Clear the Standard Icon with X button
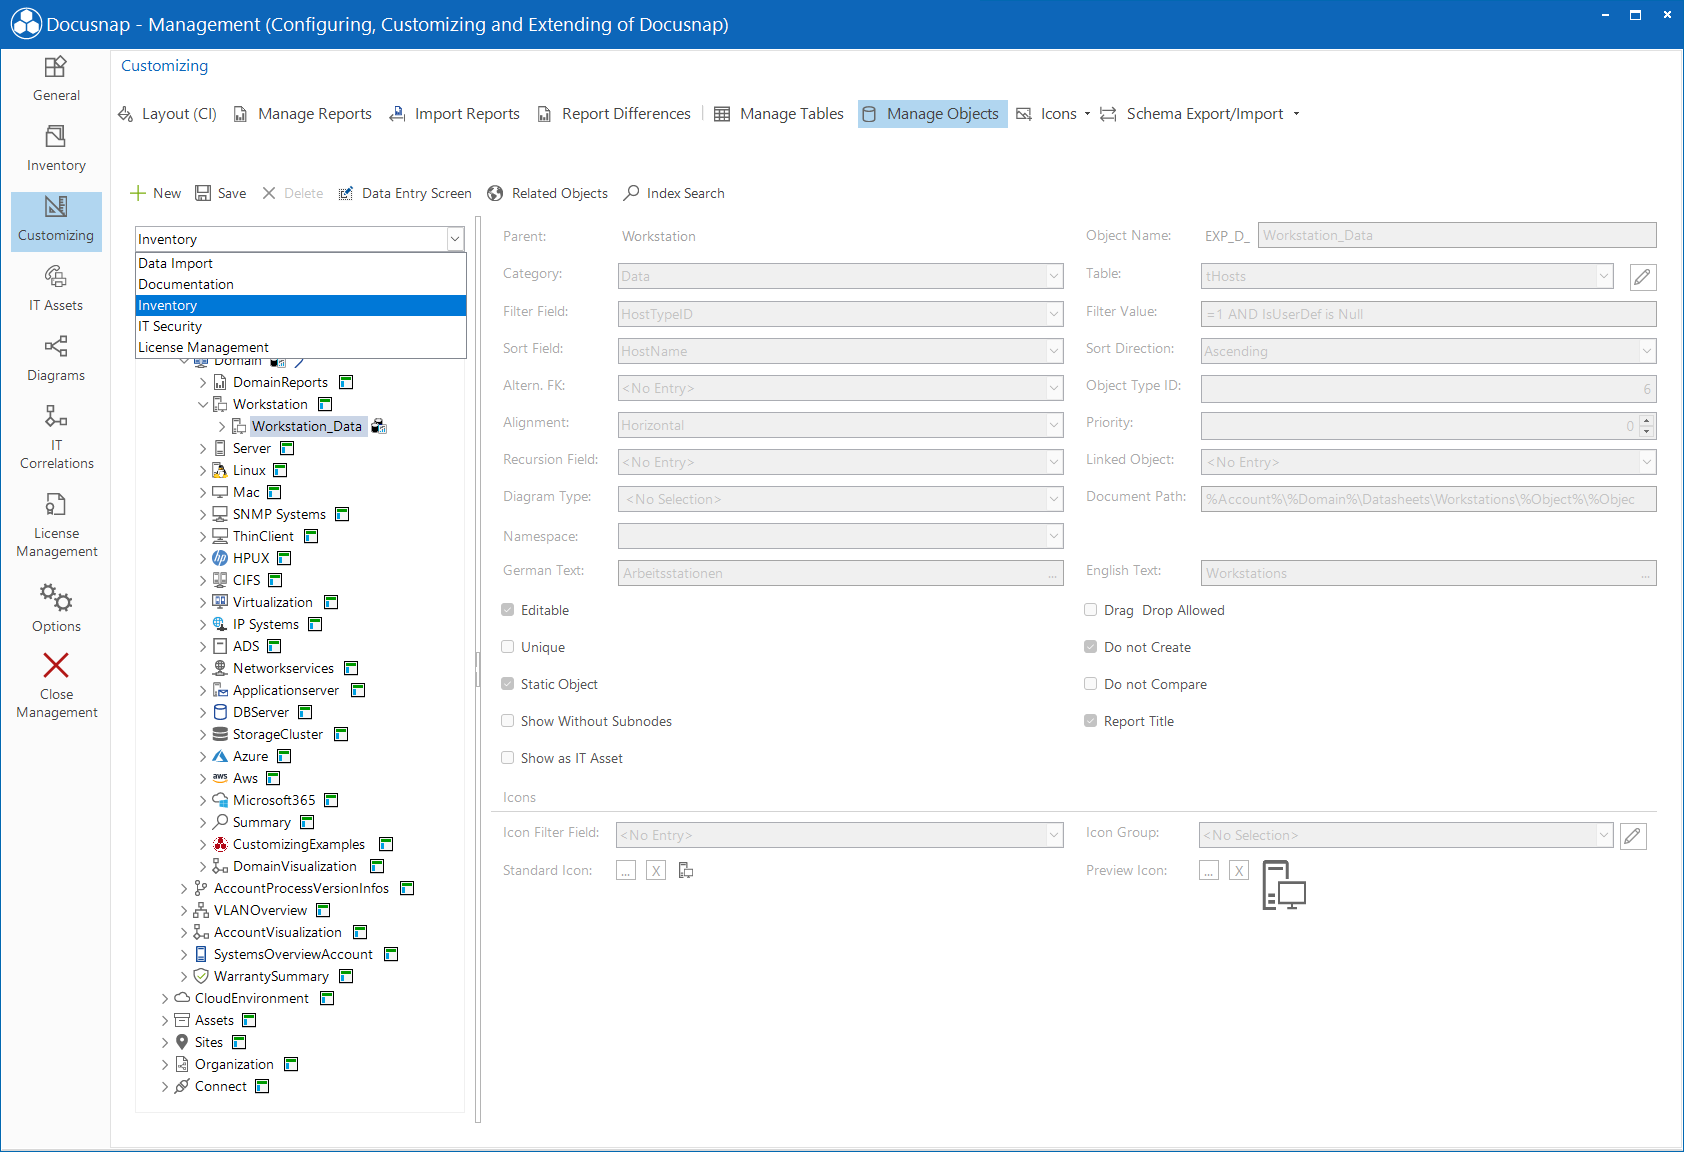Image resolution: width=1684 pixels, height=1152 pixels. [656, 871]
